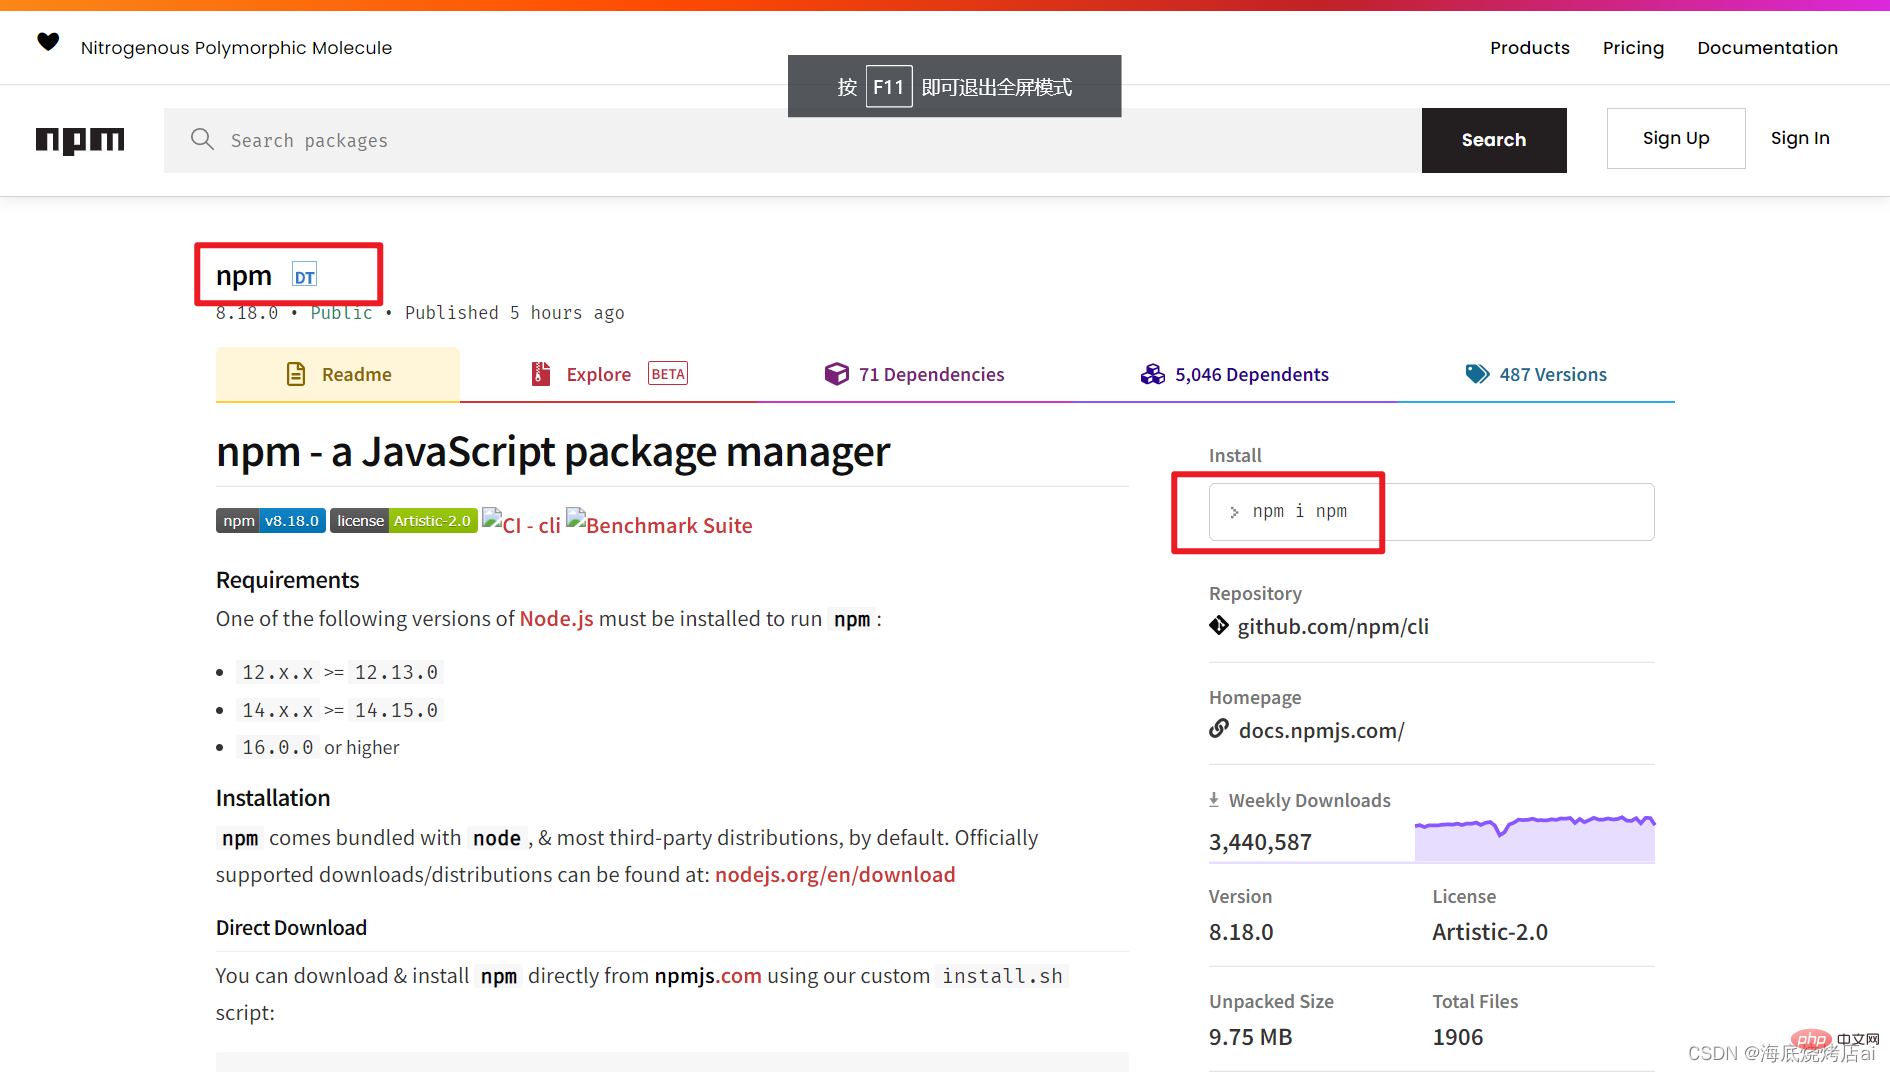Screen dimensions: 1890x1072
Task: Open the 71 Dependencies tab
Action: [914, 374]
